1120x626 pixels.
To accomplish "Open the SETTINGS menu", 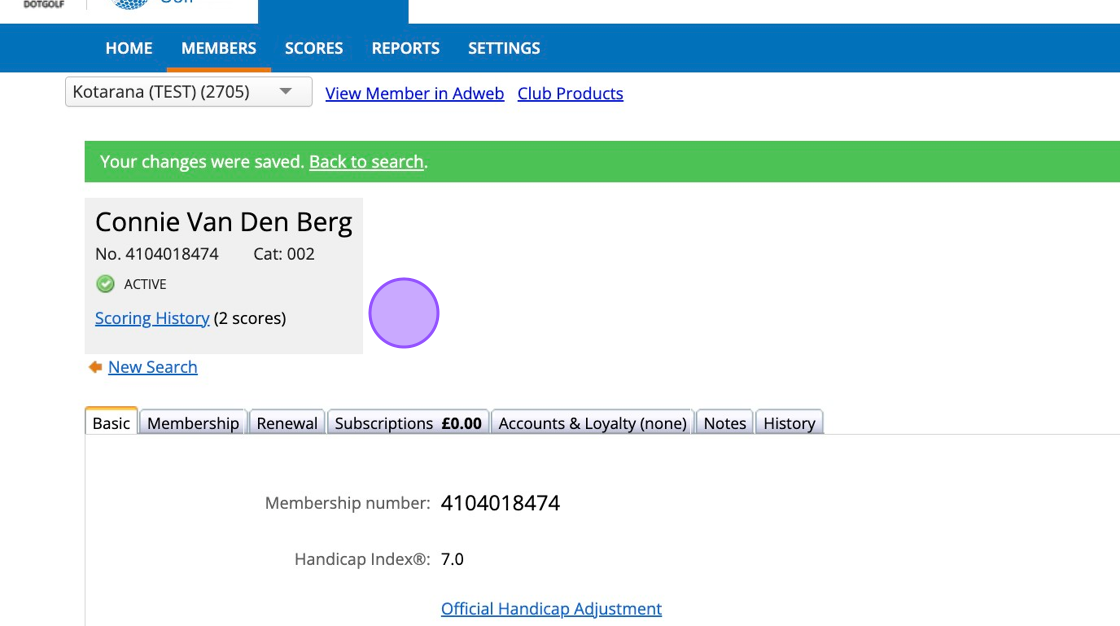I will click(504, 48).
